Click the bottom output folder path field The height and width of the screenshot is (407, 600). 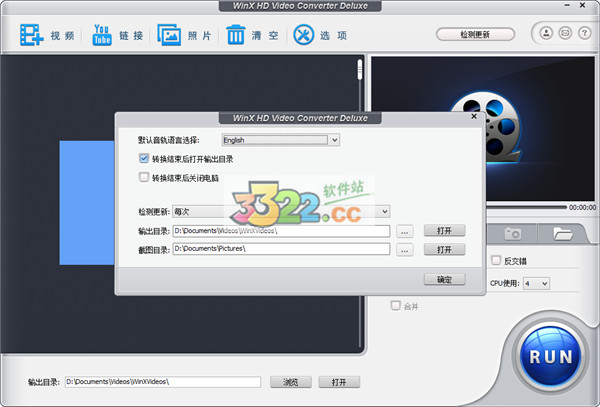point(163,382)
